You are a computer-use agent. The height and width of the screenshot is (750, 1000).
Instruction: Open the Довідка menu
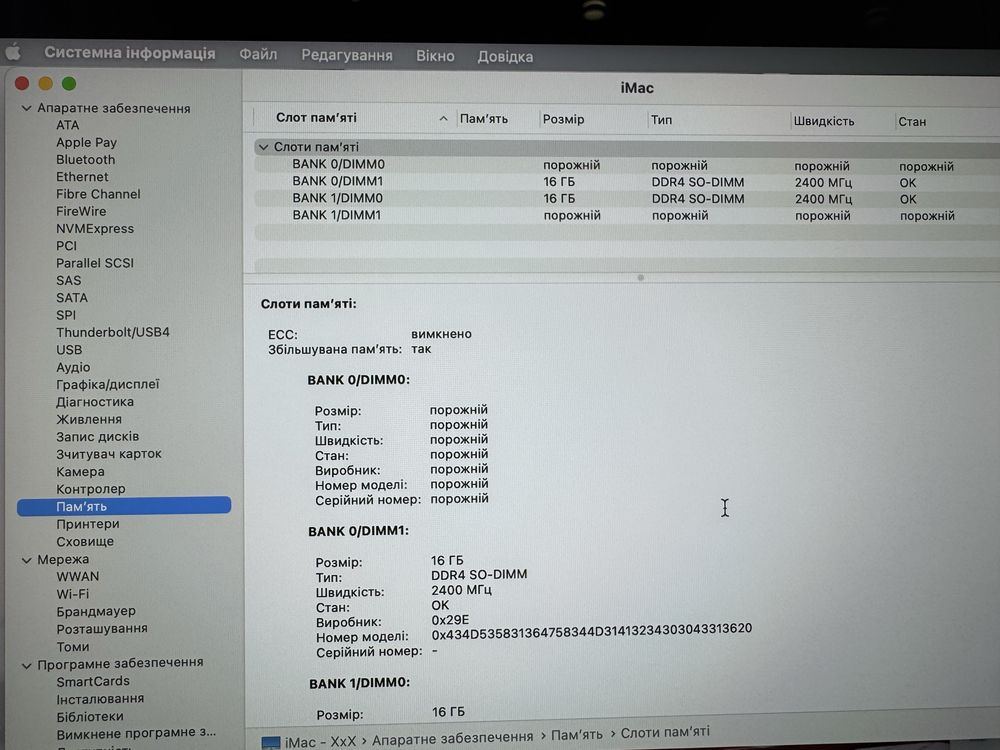point(505,57)
